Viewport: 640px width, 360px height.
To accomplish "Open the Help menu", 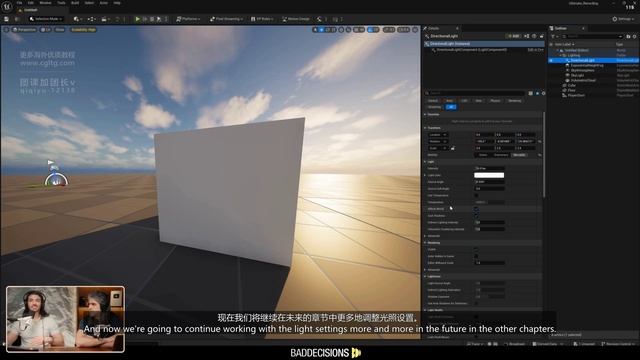I will point(117,3).
